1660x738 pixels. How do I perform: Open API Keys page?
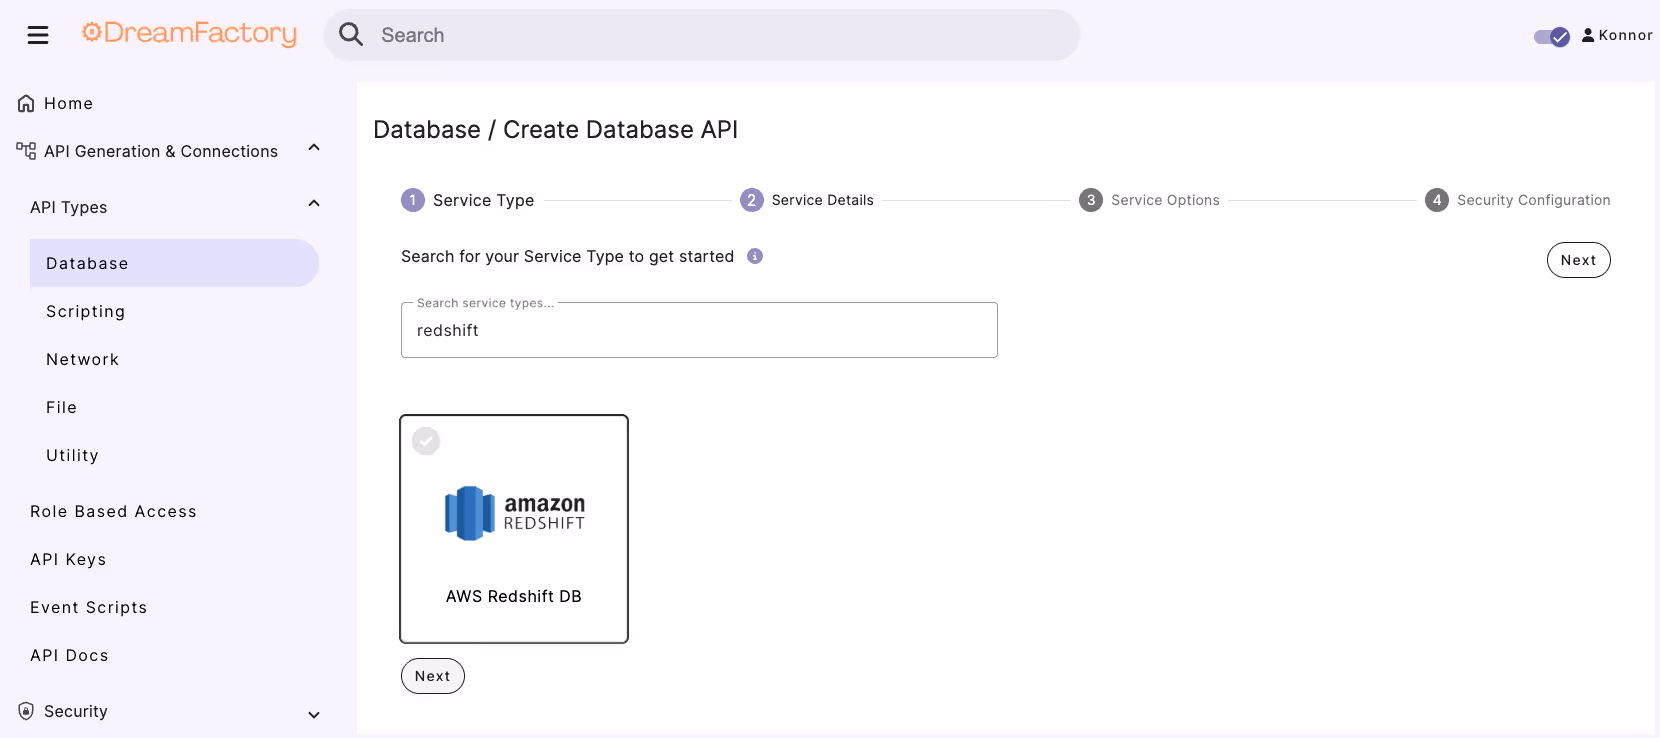tap(68, 559)
